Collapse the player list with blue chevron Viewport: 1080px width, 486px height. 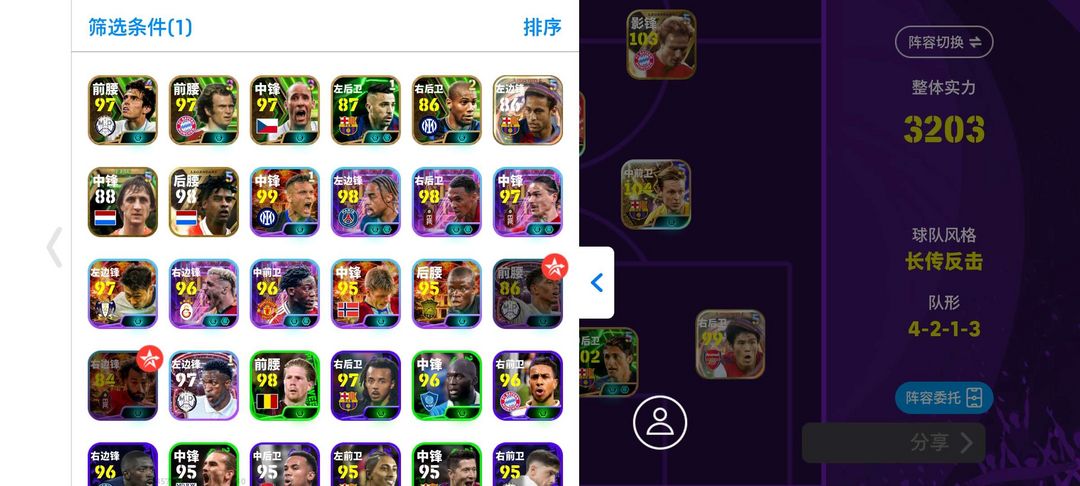(596, 282)
